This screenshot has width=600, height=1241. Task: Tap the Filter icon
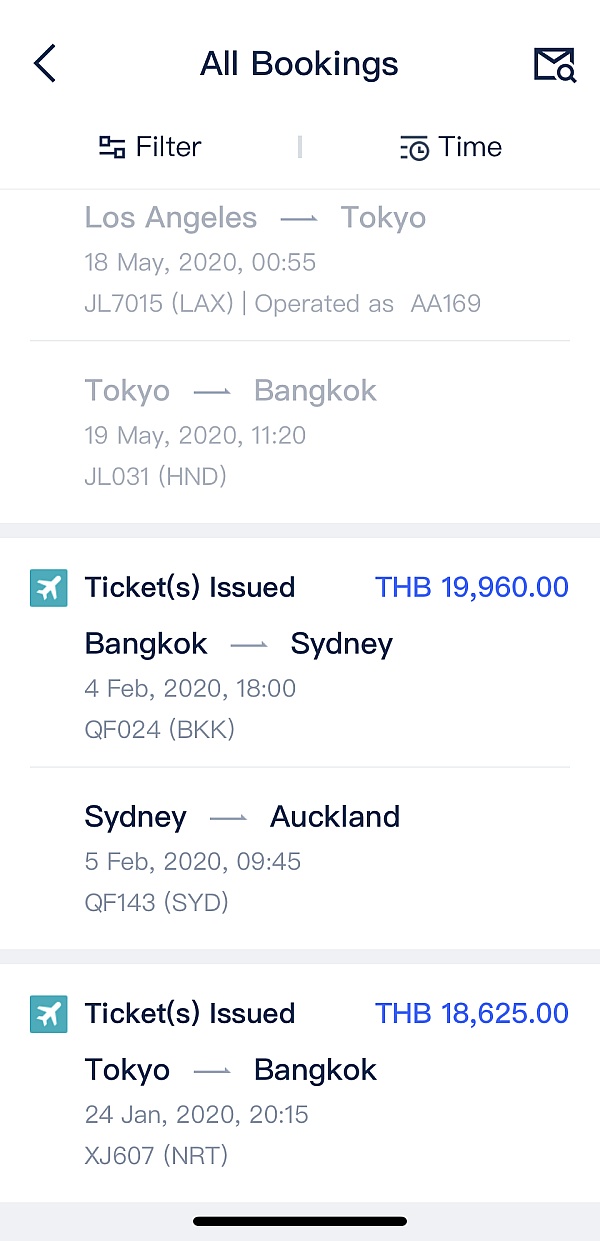pos(113,146)
